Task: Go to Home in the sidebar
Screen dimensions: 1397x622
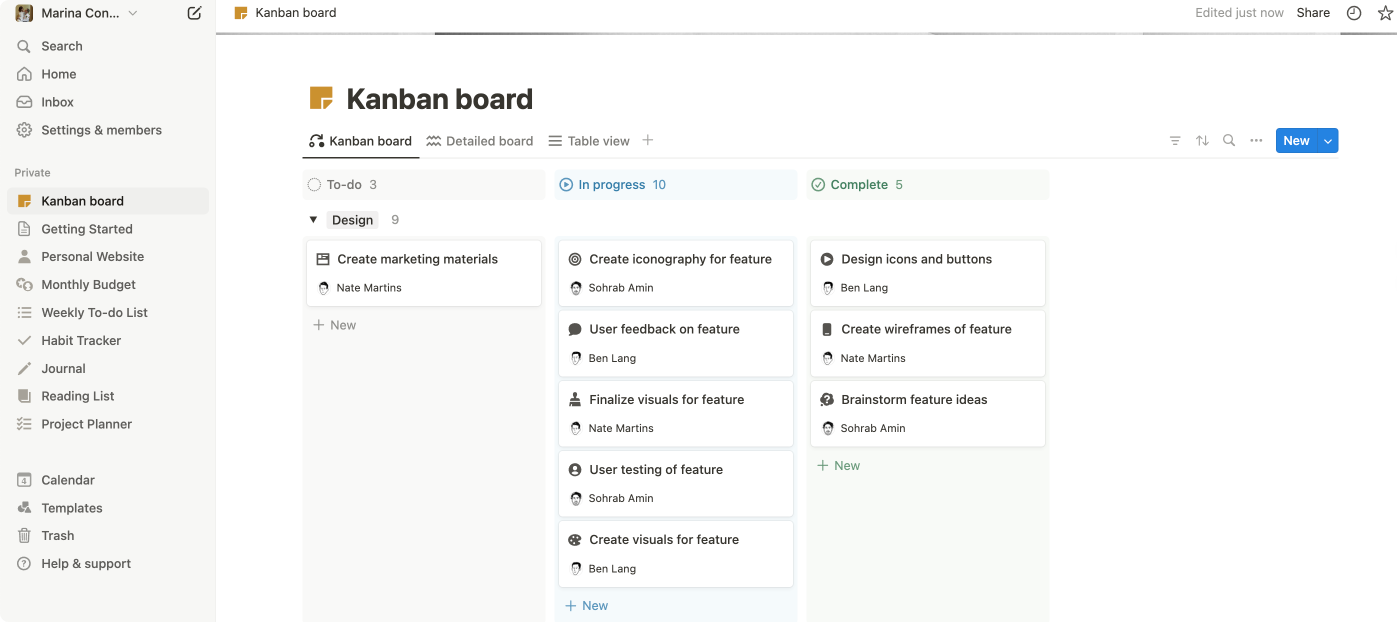Action: click(x=108, y=74)
